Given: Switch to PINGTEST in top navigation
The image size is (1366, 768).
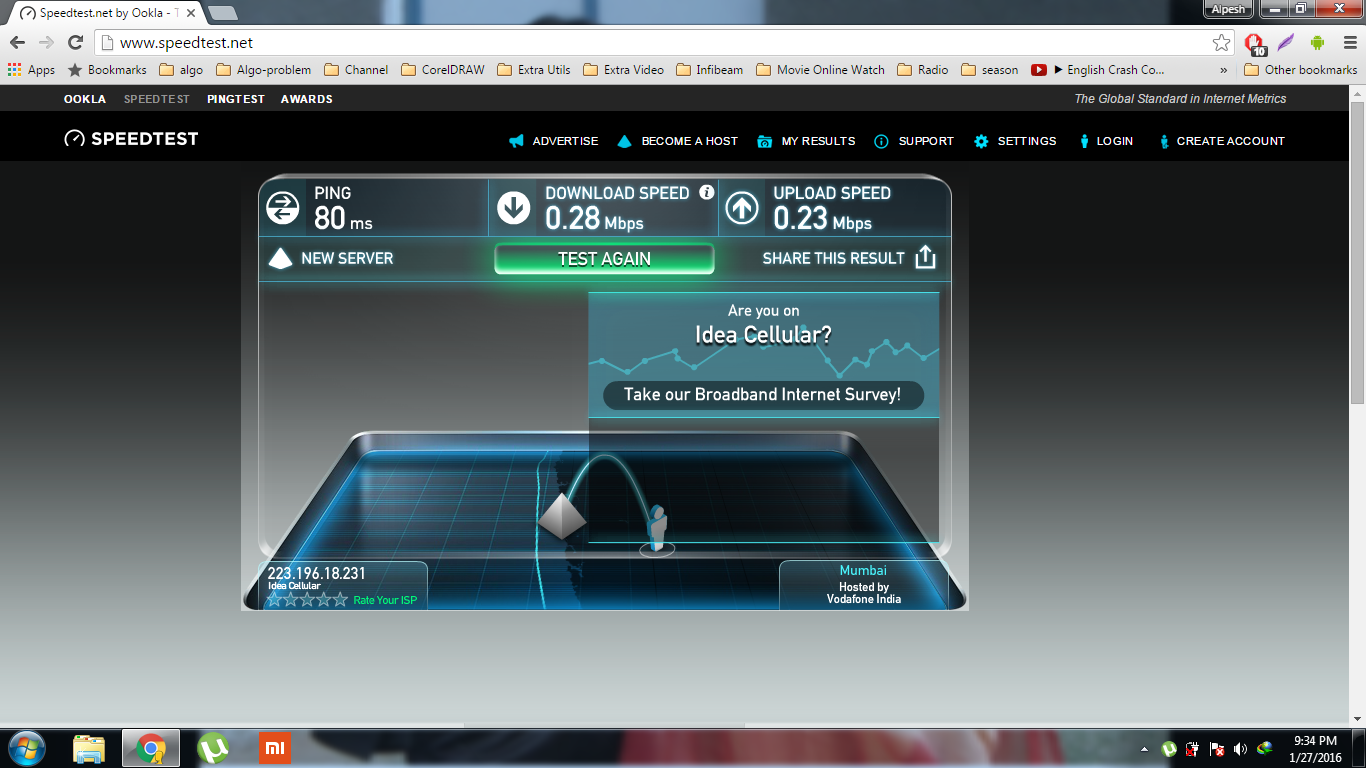Looking at the screenshot, I should pos(236,99).
